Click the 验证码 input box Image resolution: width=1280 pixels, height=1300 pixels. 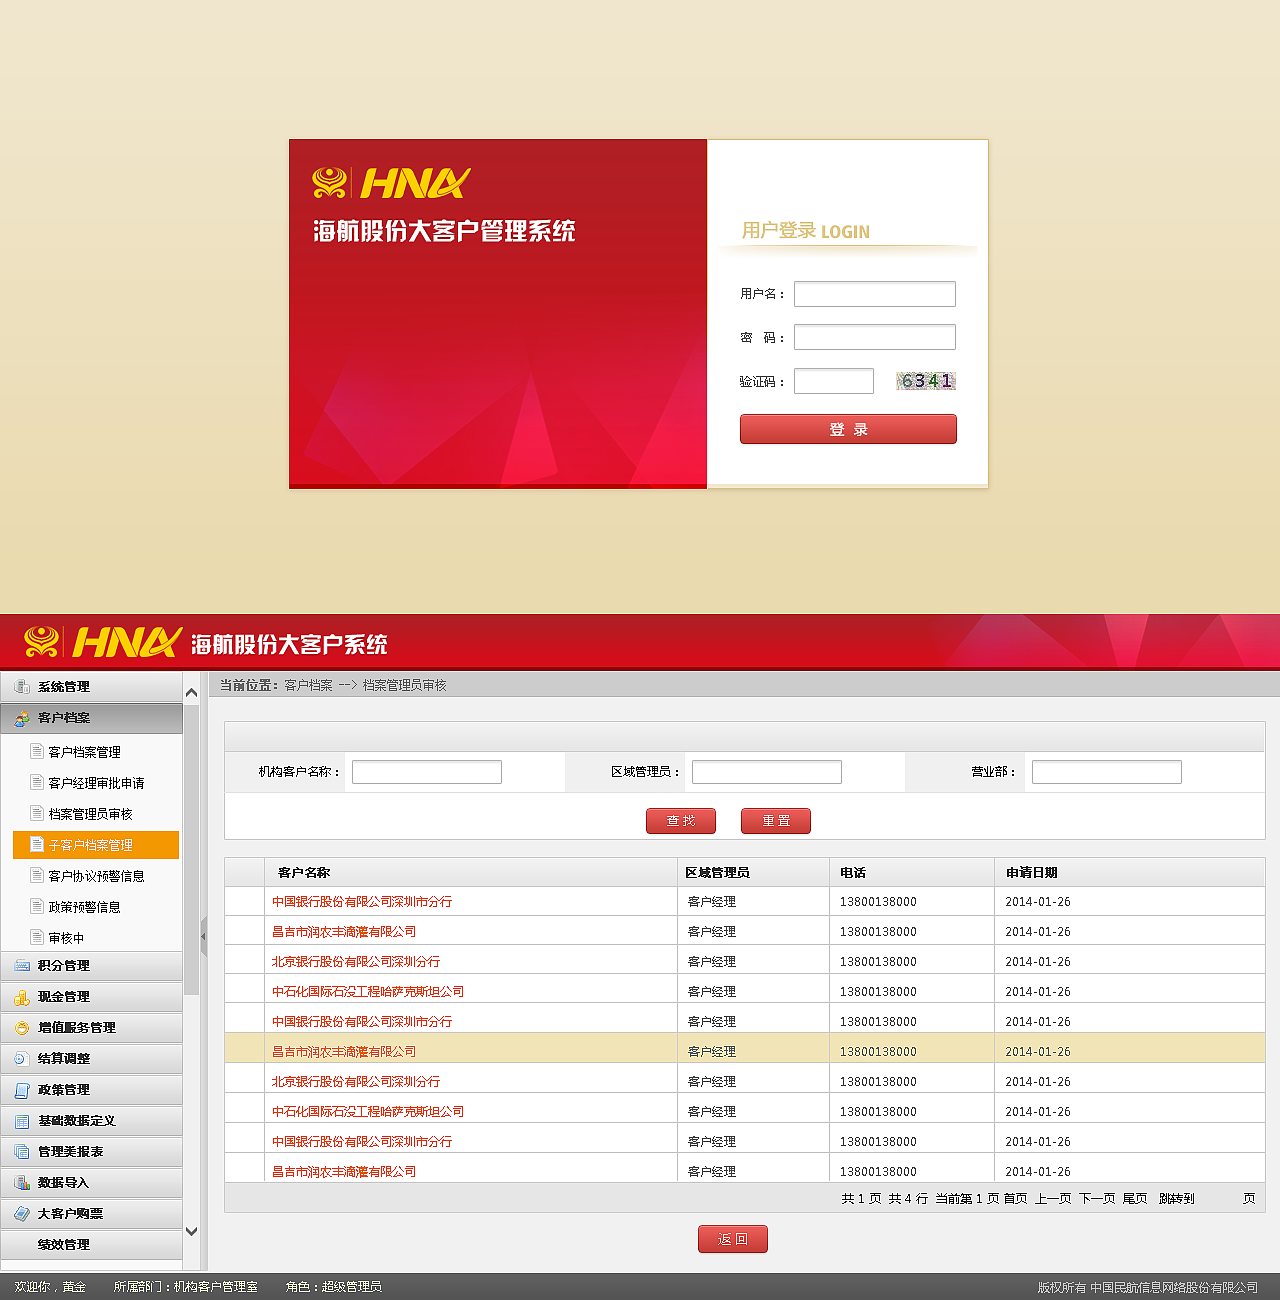(x=834, y=381)
